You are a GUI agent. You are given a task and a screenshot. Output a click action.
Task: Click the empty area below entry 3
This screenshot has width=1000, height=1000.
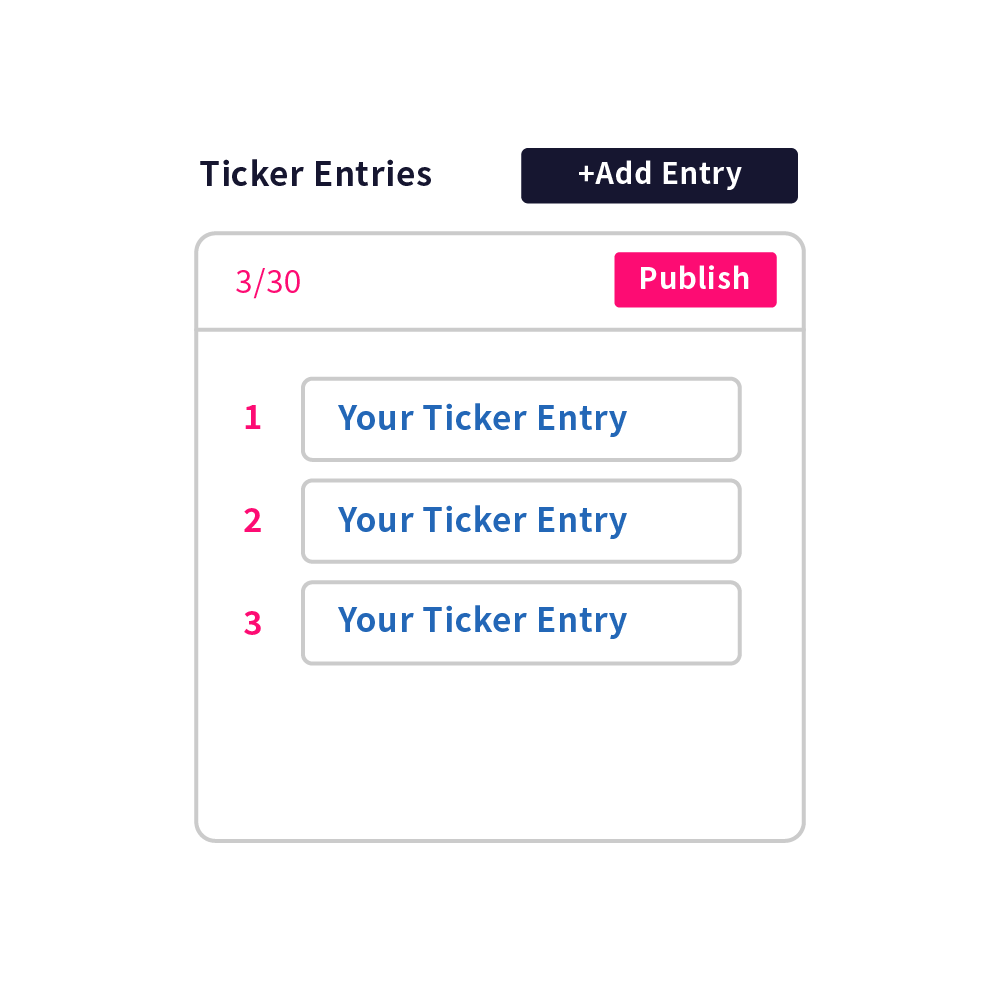coord(500,750)
